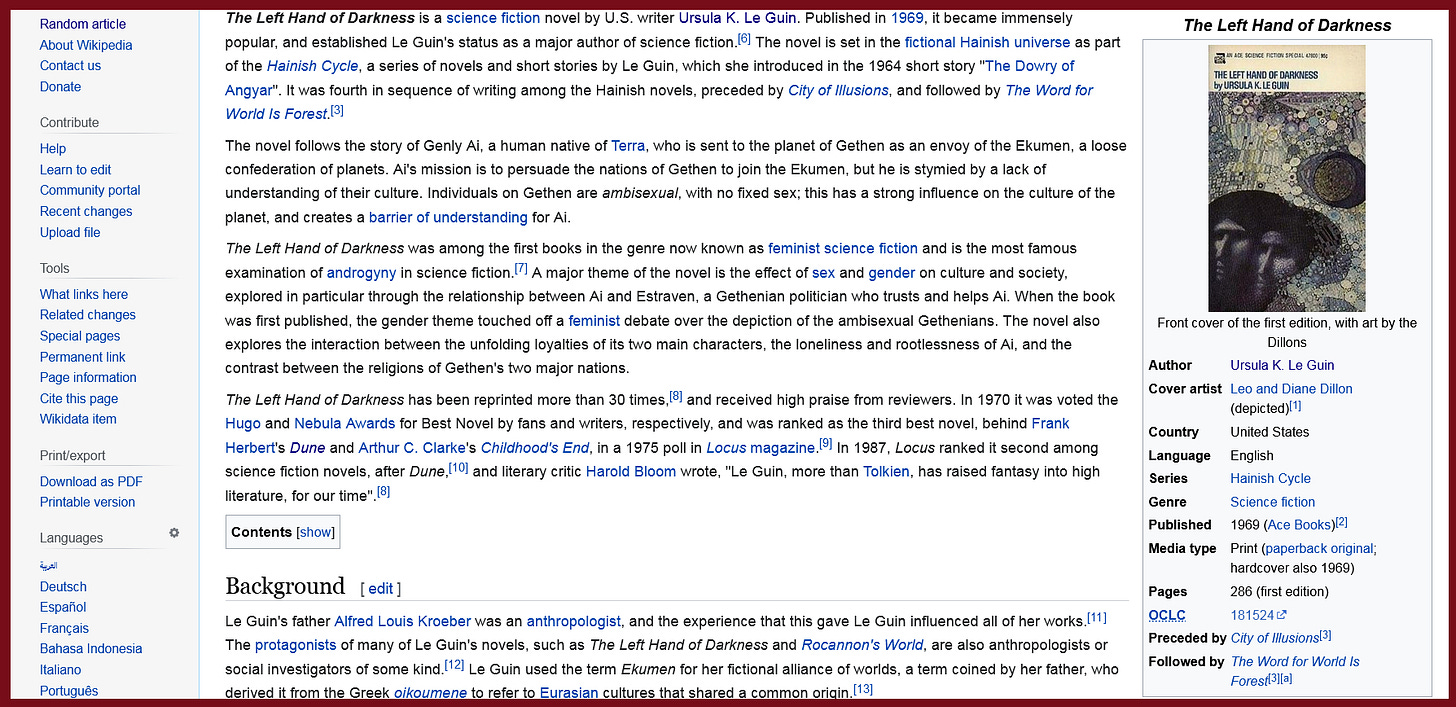Image resolution: width=1456 pixels, height=707 pixels.
Task: Follow the Ace Books link in infobox
Action: coord(1299,524)
